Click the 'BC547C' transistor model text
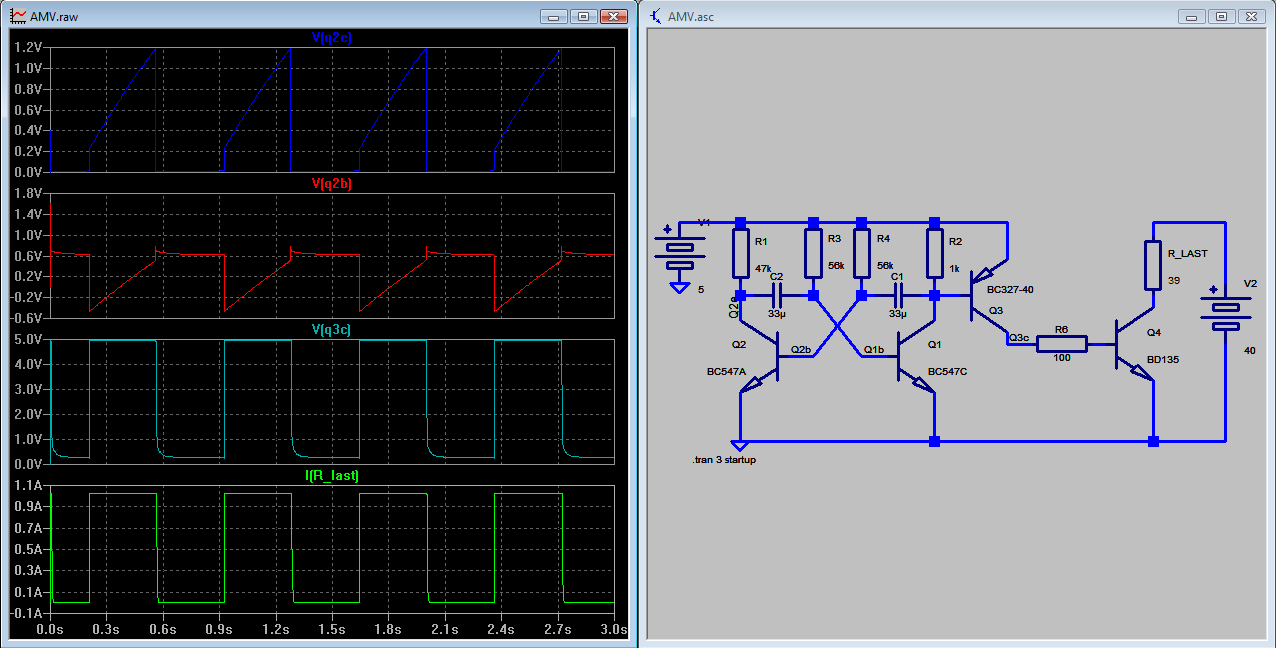Viewport: 1276px width, 648px height. (x=947, y=372)
